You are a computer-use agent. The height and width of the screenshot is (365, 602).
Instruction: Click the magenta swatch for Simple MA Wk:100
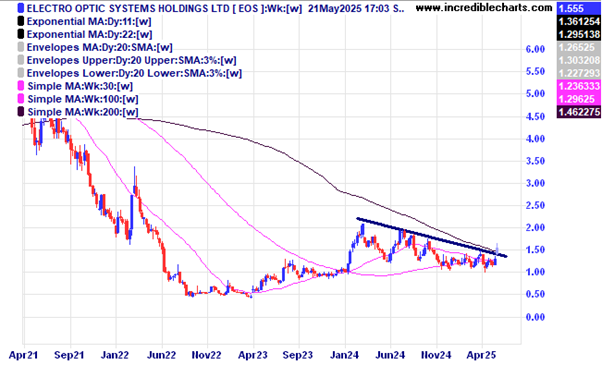[x=21, y=99]
